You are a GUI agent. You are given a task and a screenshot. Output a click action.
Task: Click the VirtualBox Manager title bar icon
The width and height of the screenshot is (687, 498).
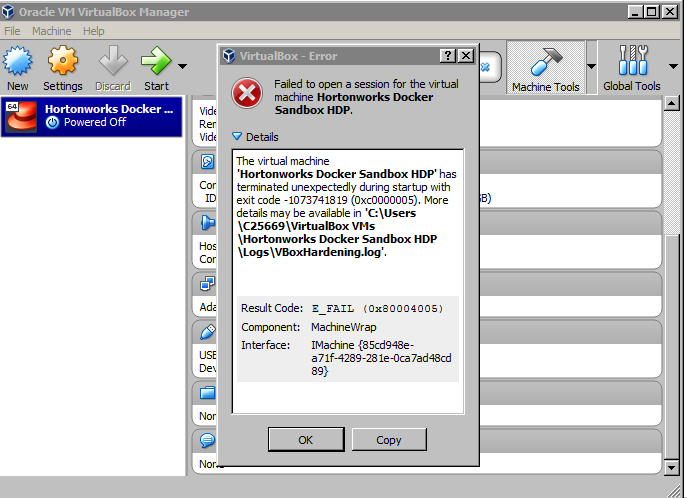click(8, 12)
